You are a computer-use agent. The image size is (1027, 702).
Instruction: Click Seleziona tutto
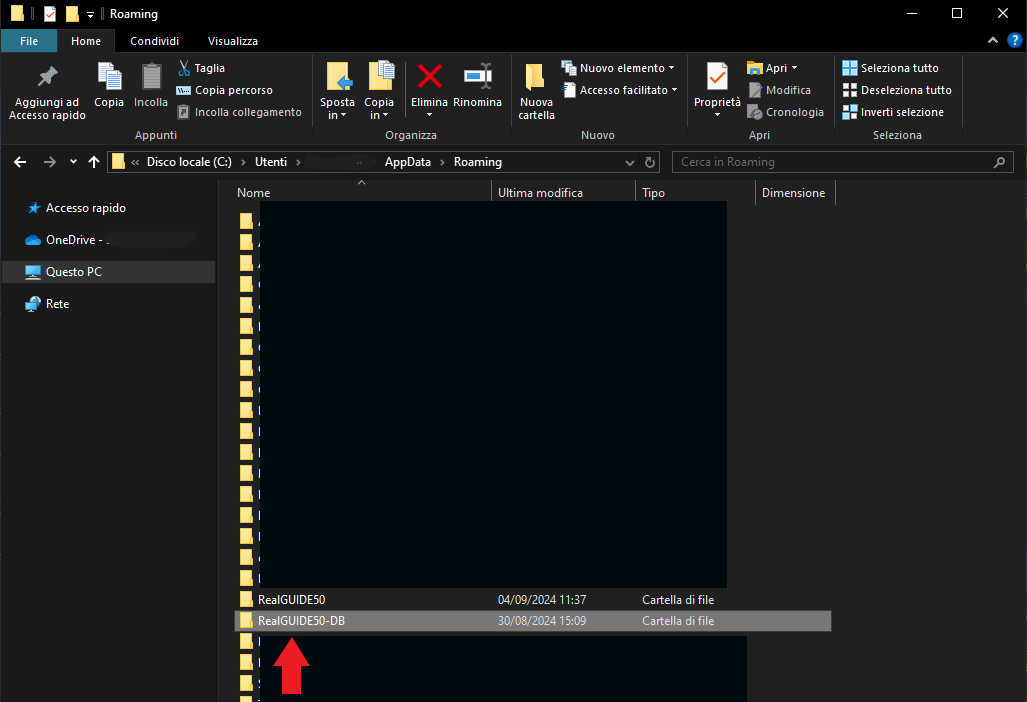click(x=899, y=68)
